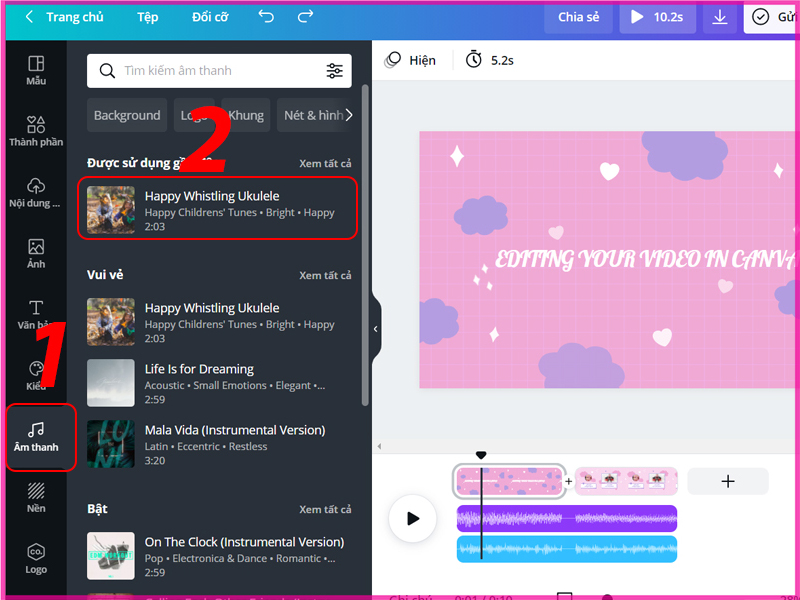Redo the last action
800x600 pixels.
[x=305, y=17]
